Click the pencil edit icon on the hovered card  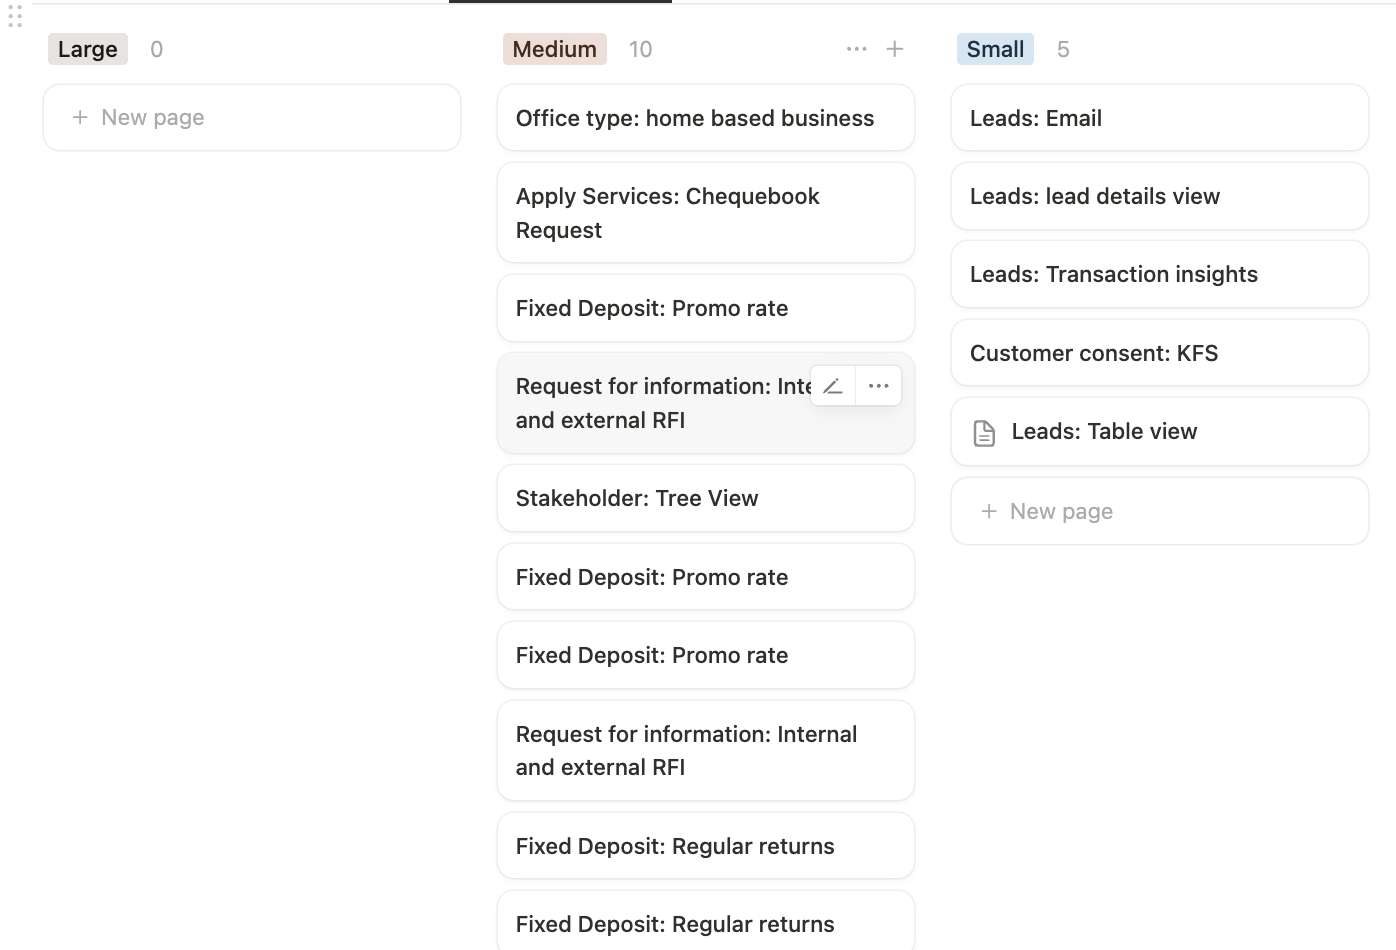[833, 386]
